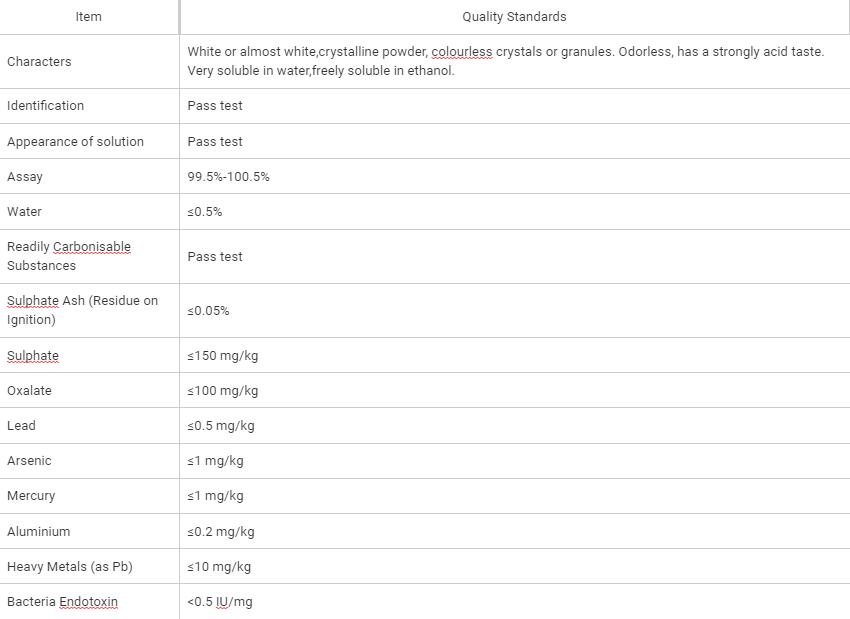850x619 pixels.
Task: Select the "Identification" cell
Action: [45, 106]
